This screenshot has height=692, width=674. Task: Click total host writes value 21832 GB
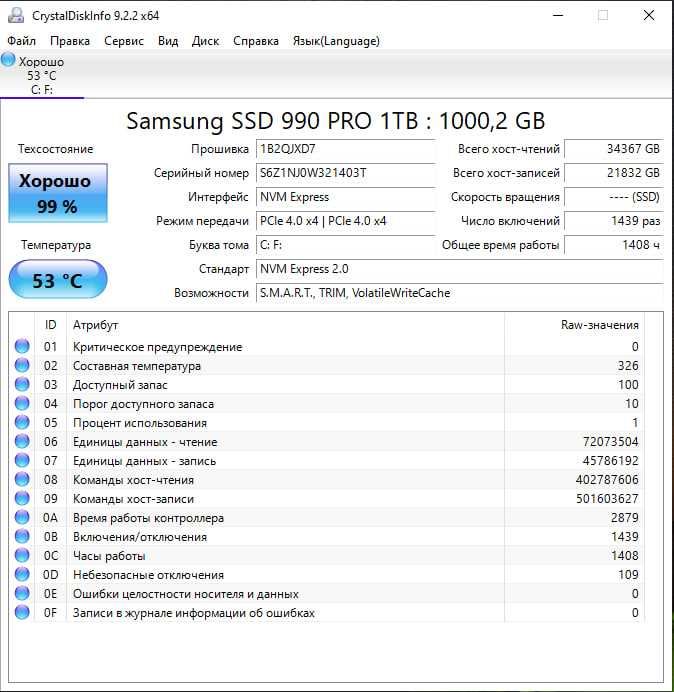614,173
